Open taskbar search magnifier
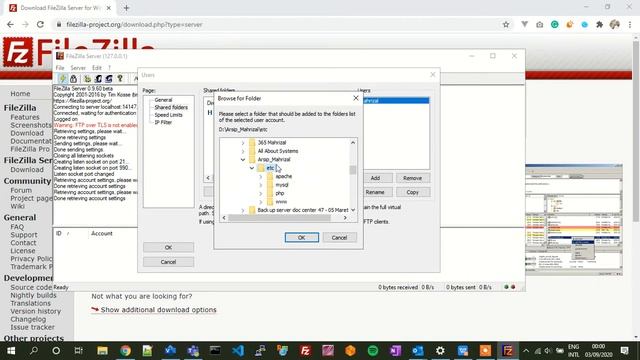Image resolution: width=640 pixels, height=360 pixels. point(34,351)
